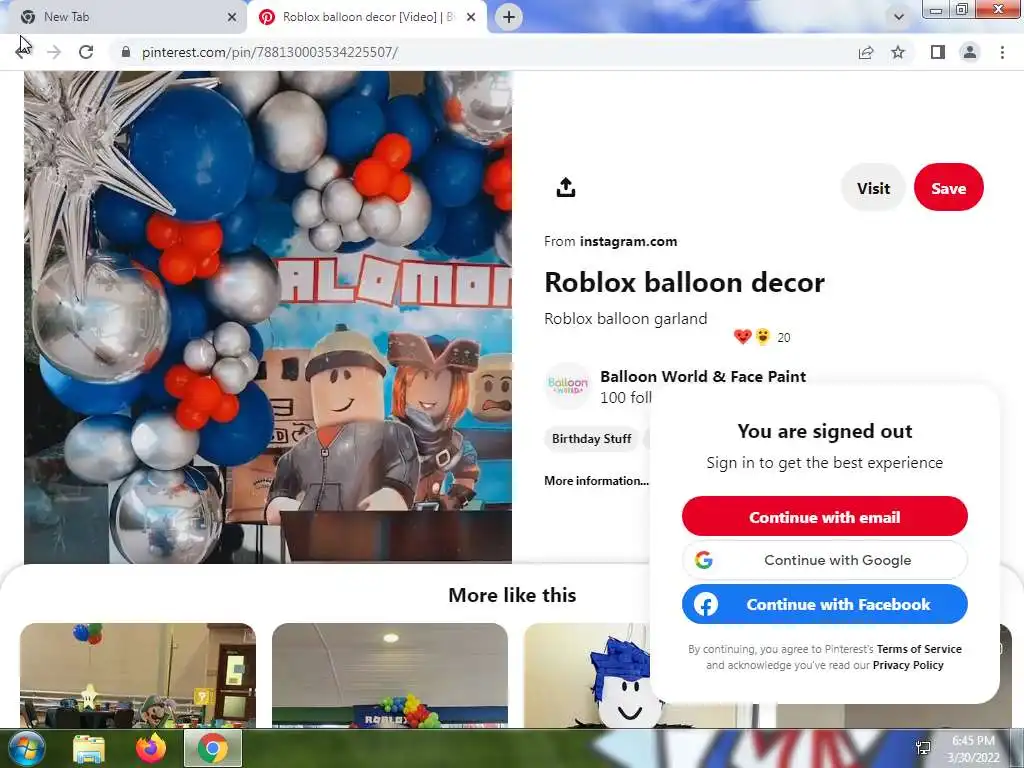The image size is (1024, 768).
Task: Click Continue with Facebook
Action: click(x=825, y=604)
